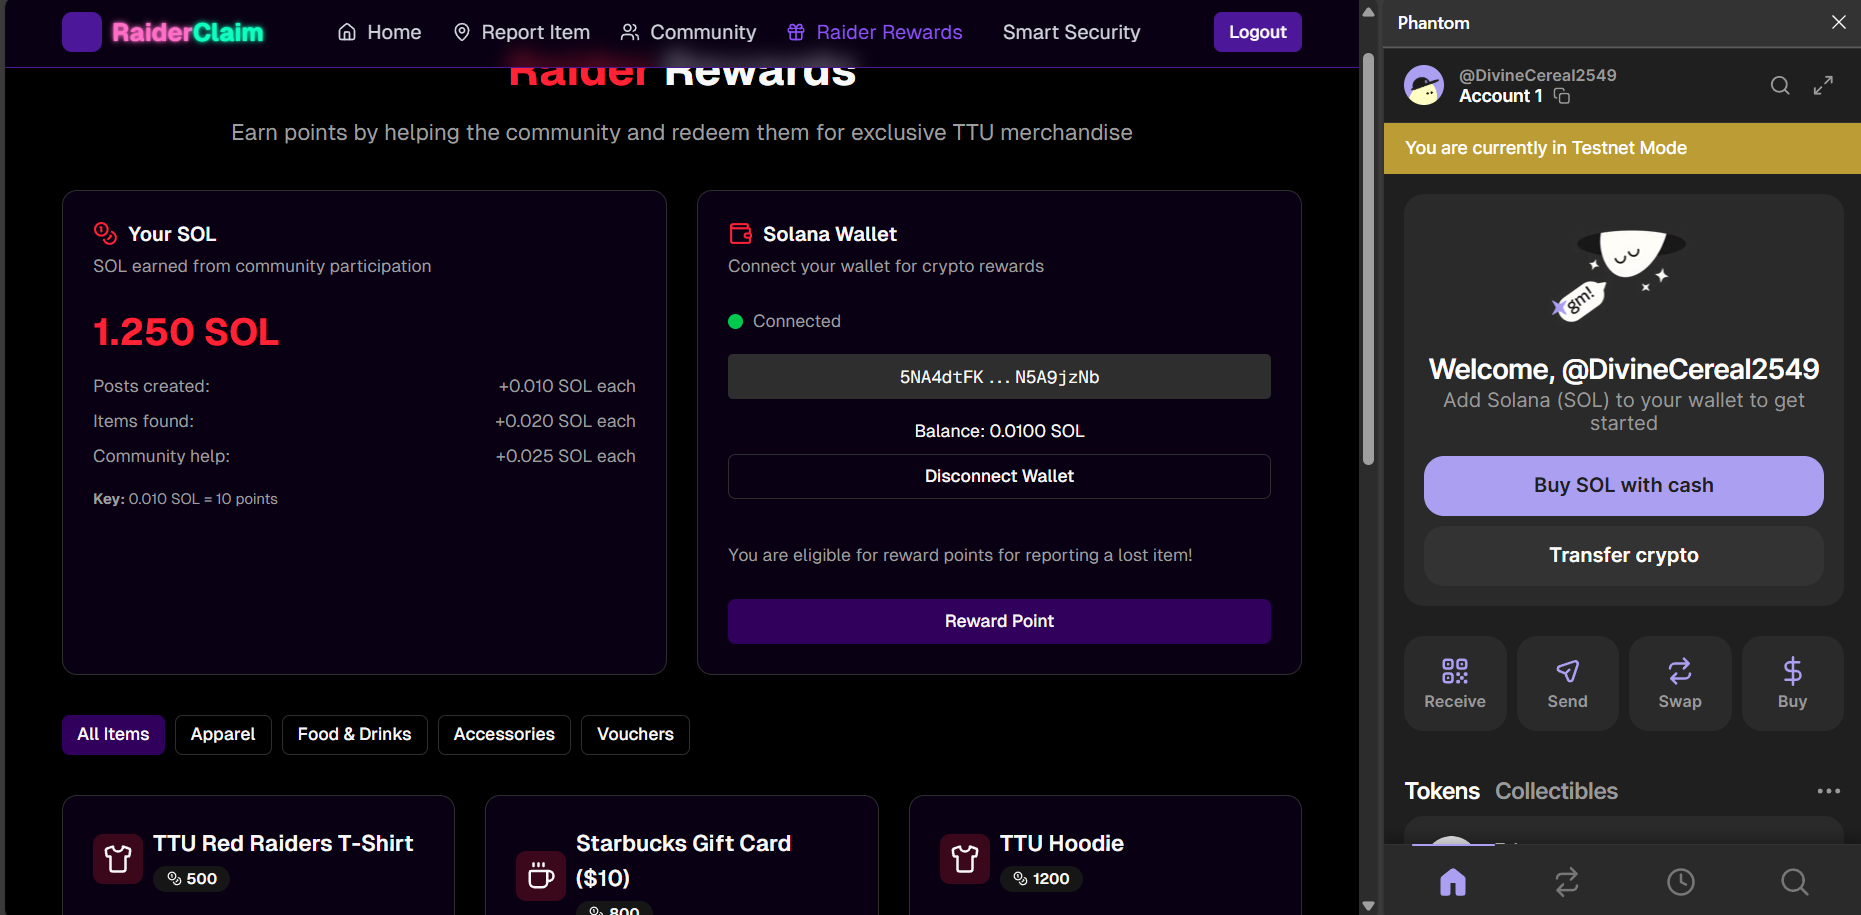
Task: Click the Connected status indicator
Action: (785, 321)
